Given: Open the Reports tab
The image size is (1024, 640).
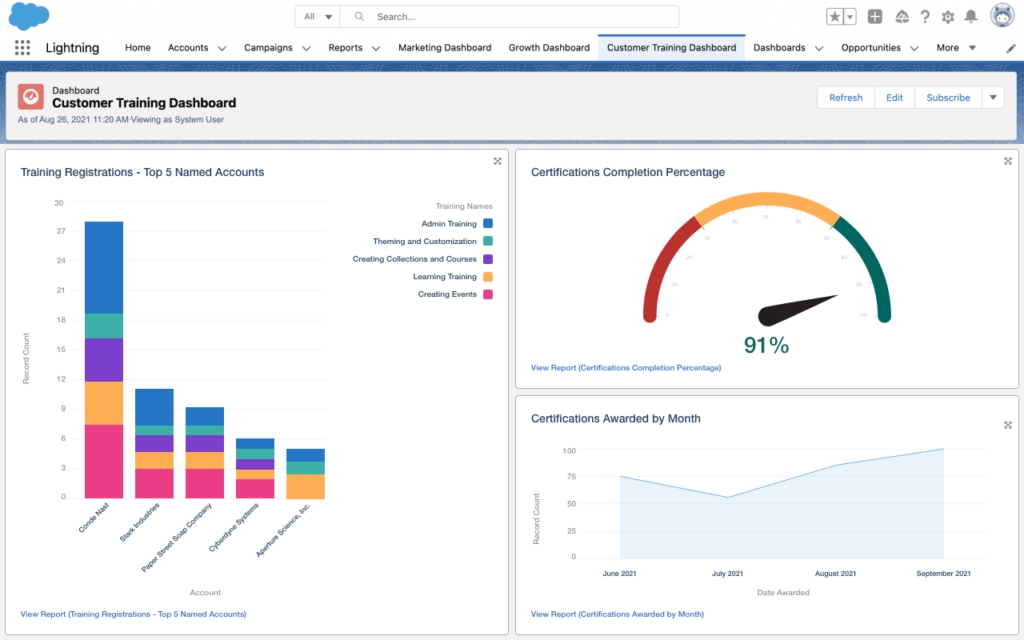Looking at the screenshot, I should (x=345, y=48).
